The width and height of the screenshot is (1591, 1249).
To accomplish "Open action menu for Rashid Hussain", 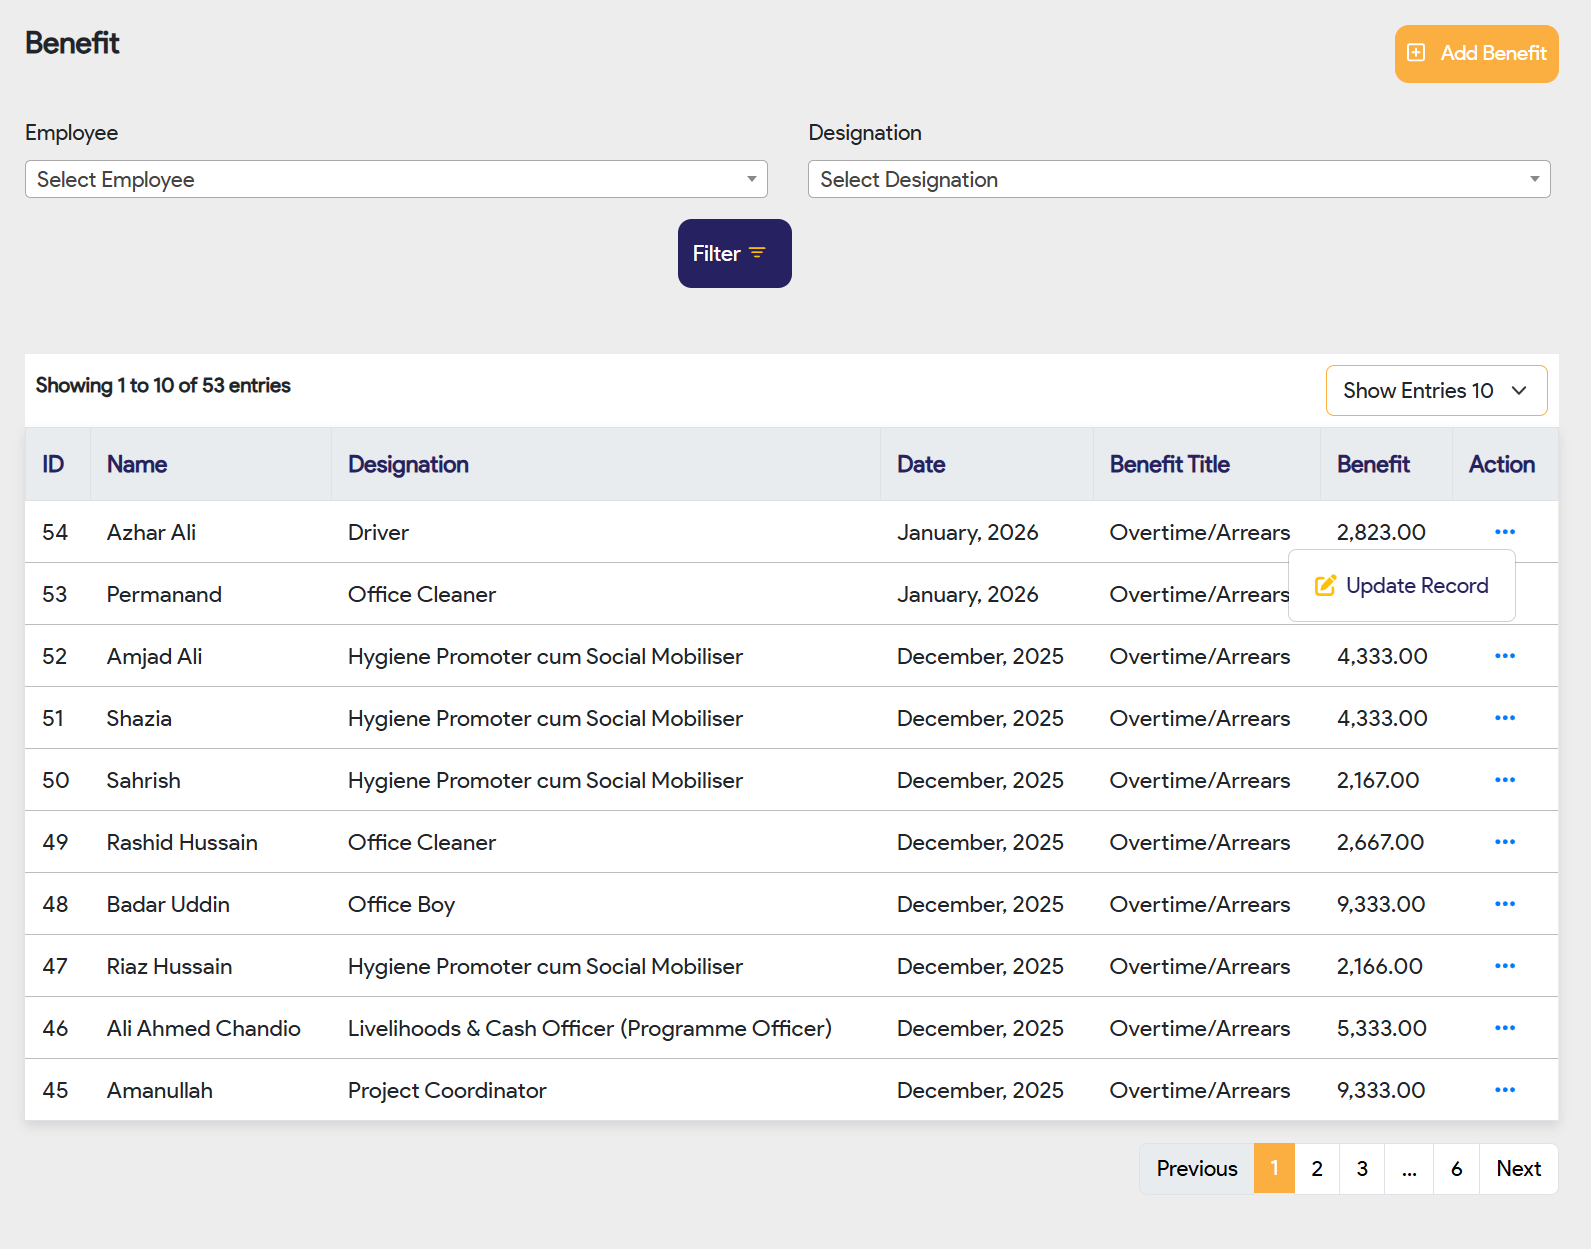I will tap(1504, 842).
